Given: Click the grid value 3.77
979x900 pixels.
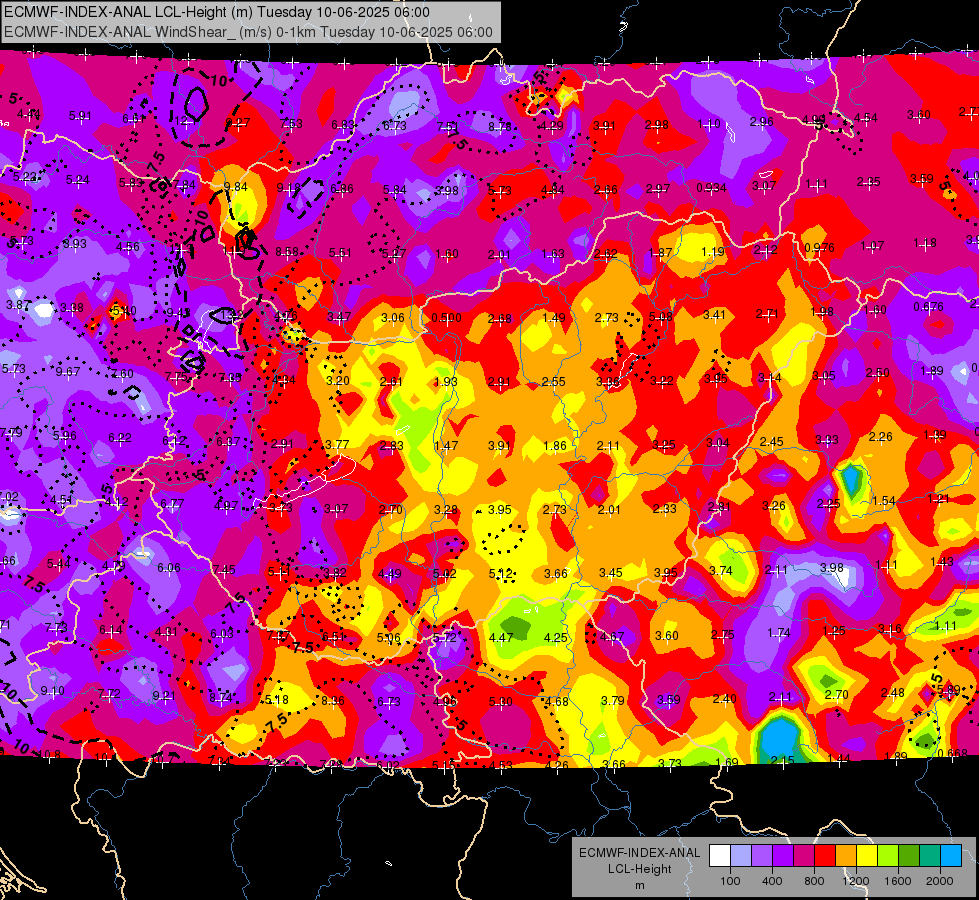Looking at the screenshot, I should [337, 445].
